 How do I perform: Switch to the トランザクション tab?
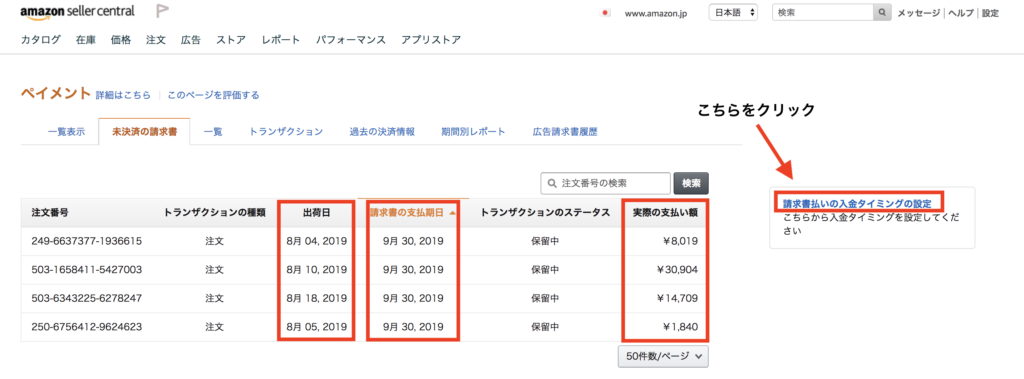coord(286,131)
